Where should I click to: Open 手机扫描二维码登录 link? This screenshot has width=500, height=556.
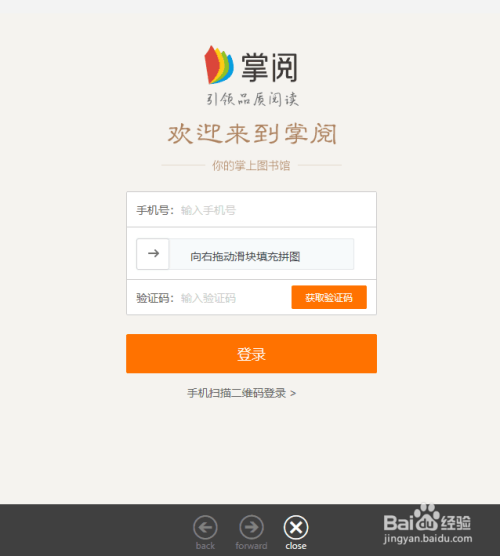tap(237, 393)
